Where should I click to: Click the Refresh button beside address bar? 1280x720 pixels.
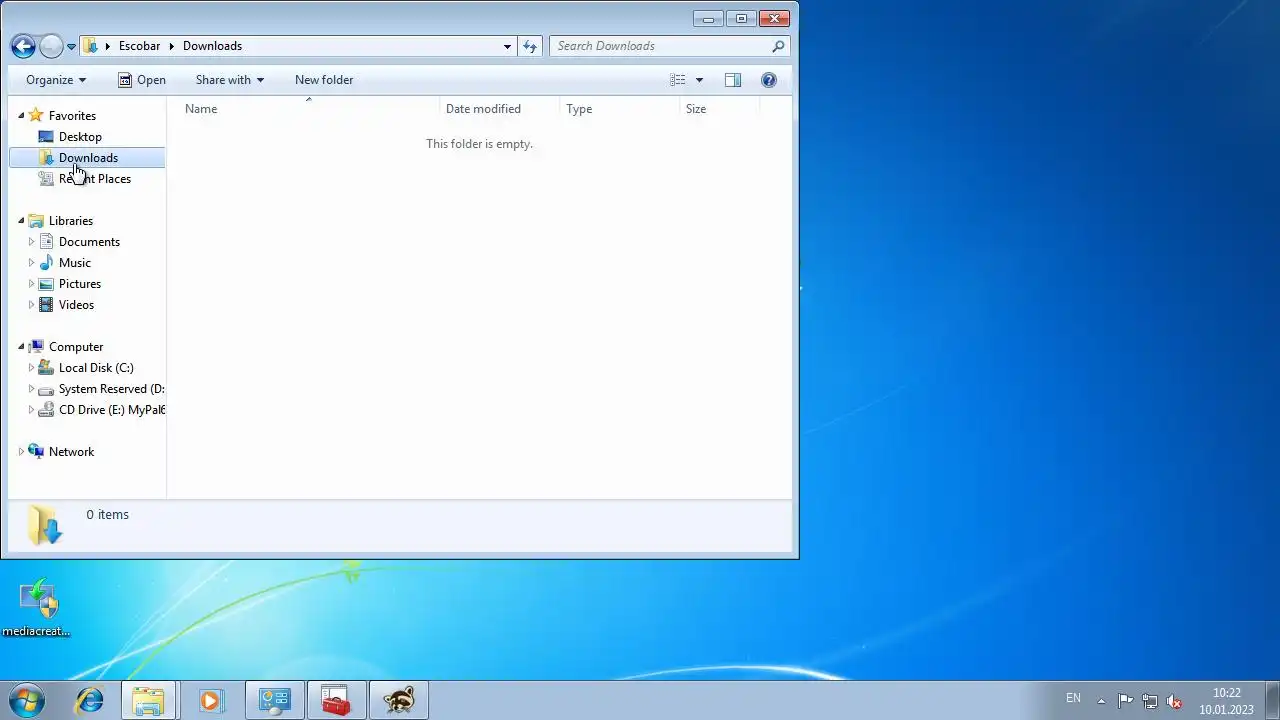(x=530, y=46)
